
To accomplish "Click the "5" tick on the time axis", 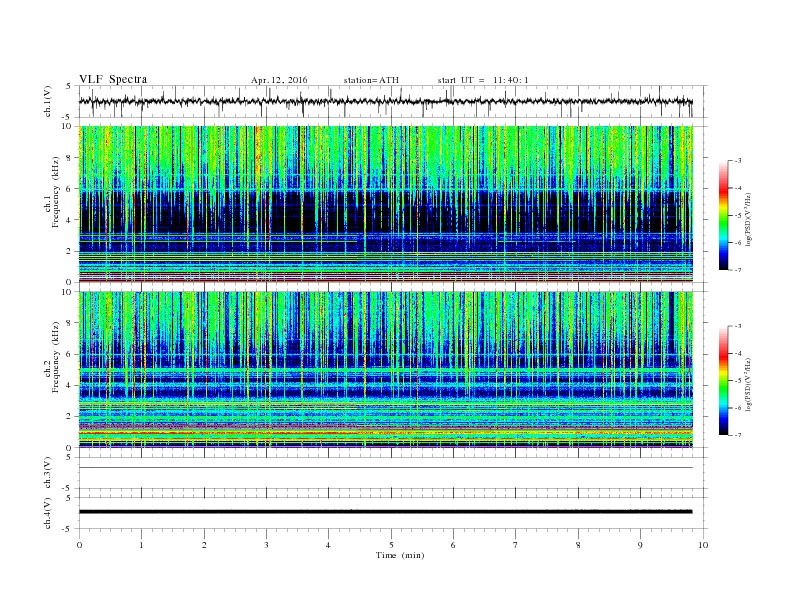I will tap(391, 545).
